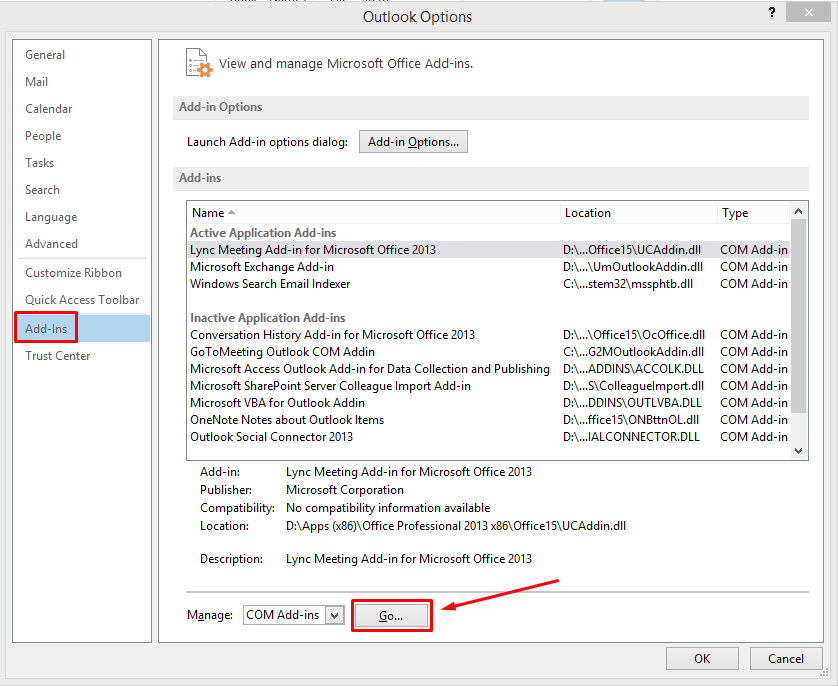This screenshot has height=686, width=838.
Task: Click the G2MOutlookAddin.dll location cell
Action: [633, 352]
